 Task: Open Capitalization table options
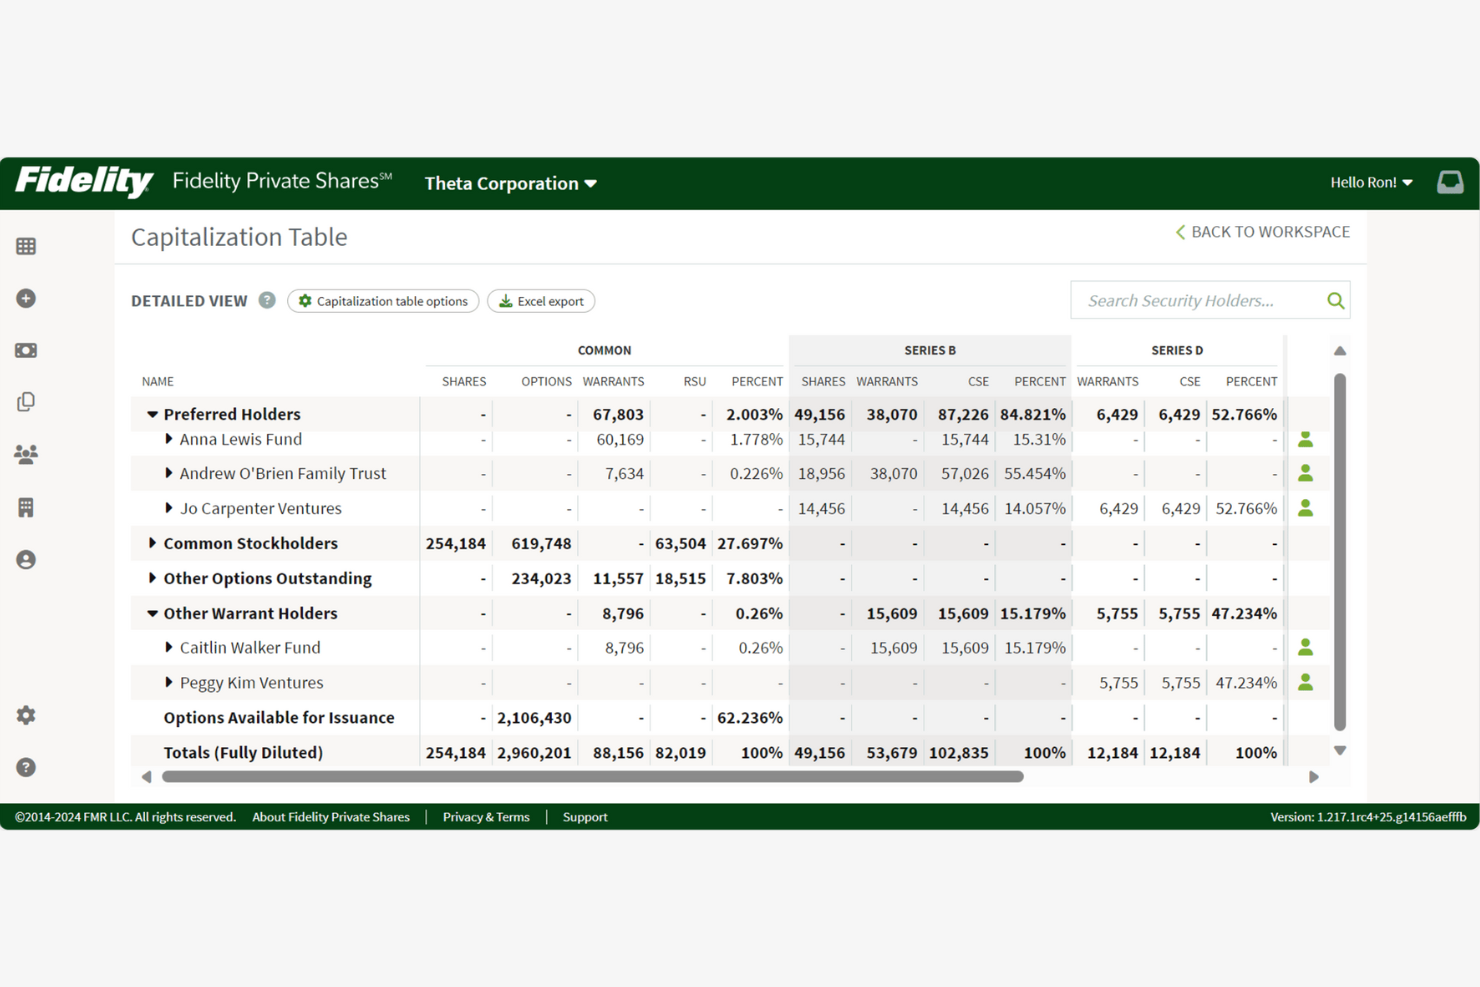[383, 300]
